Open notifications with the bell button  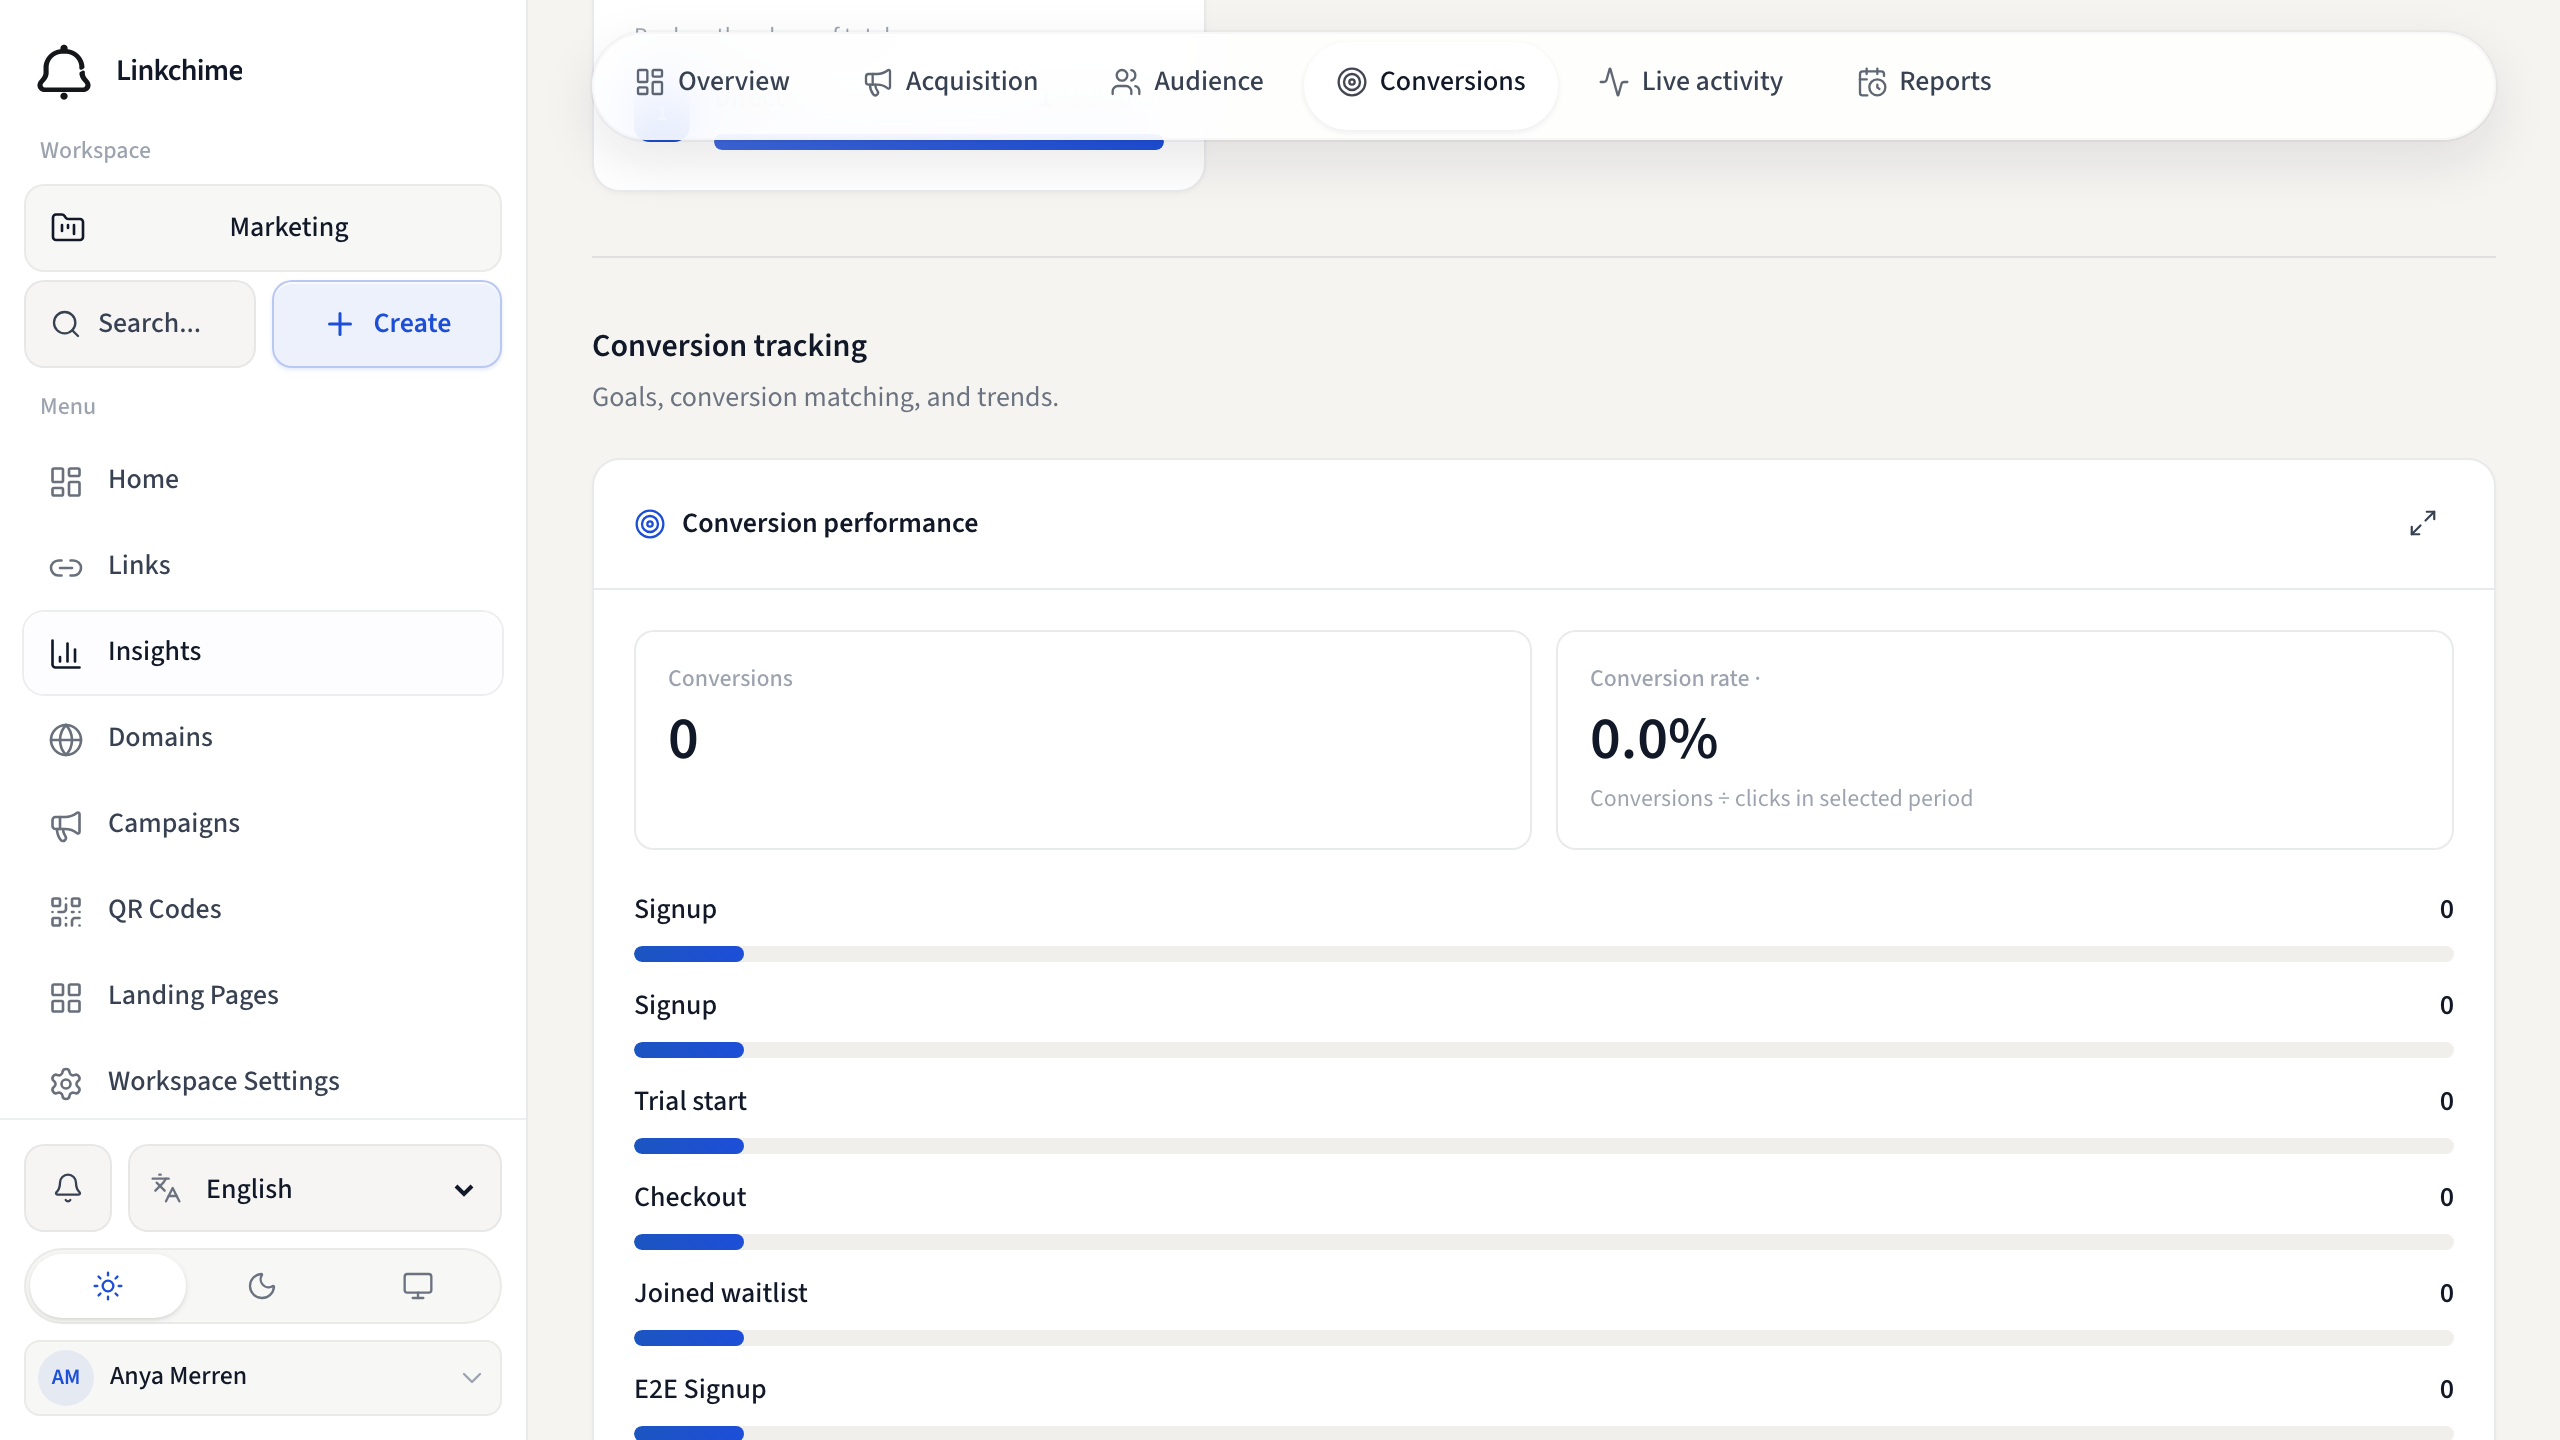[68, 1188]
